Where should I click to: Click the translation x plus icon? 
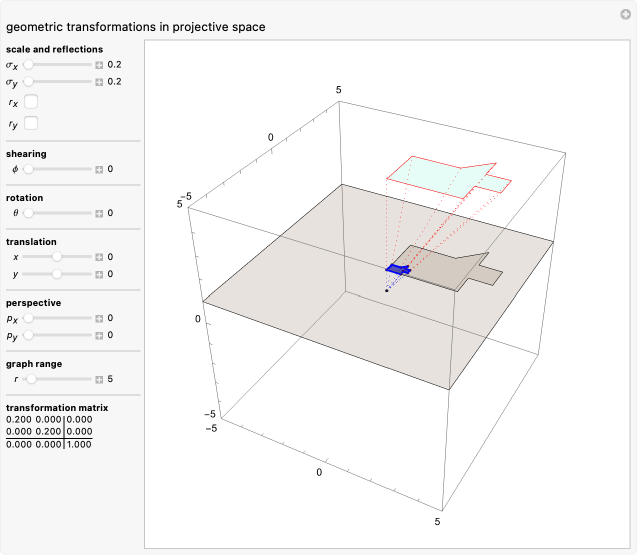(x=99, y=257)
